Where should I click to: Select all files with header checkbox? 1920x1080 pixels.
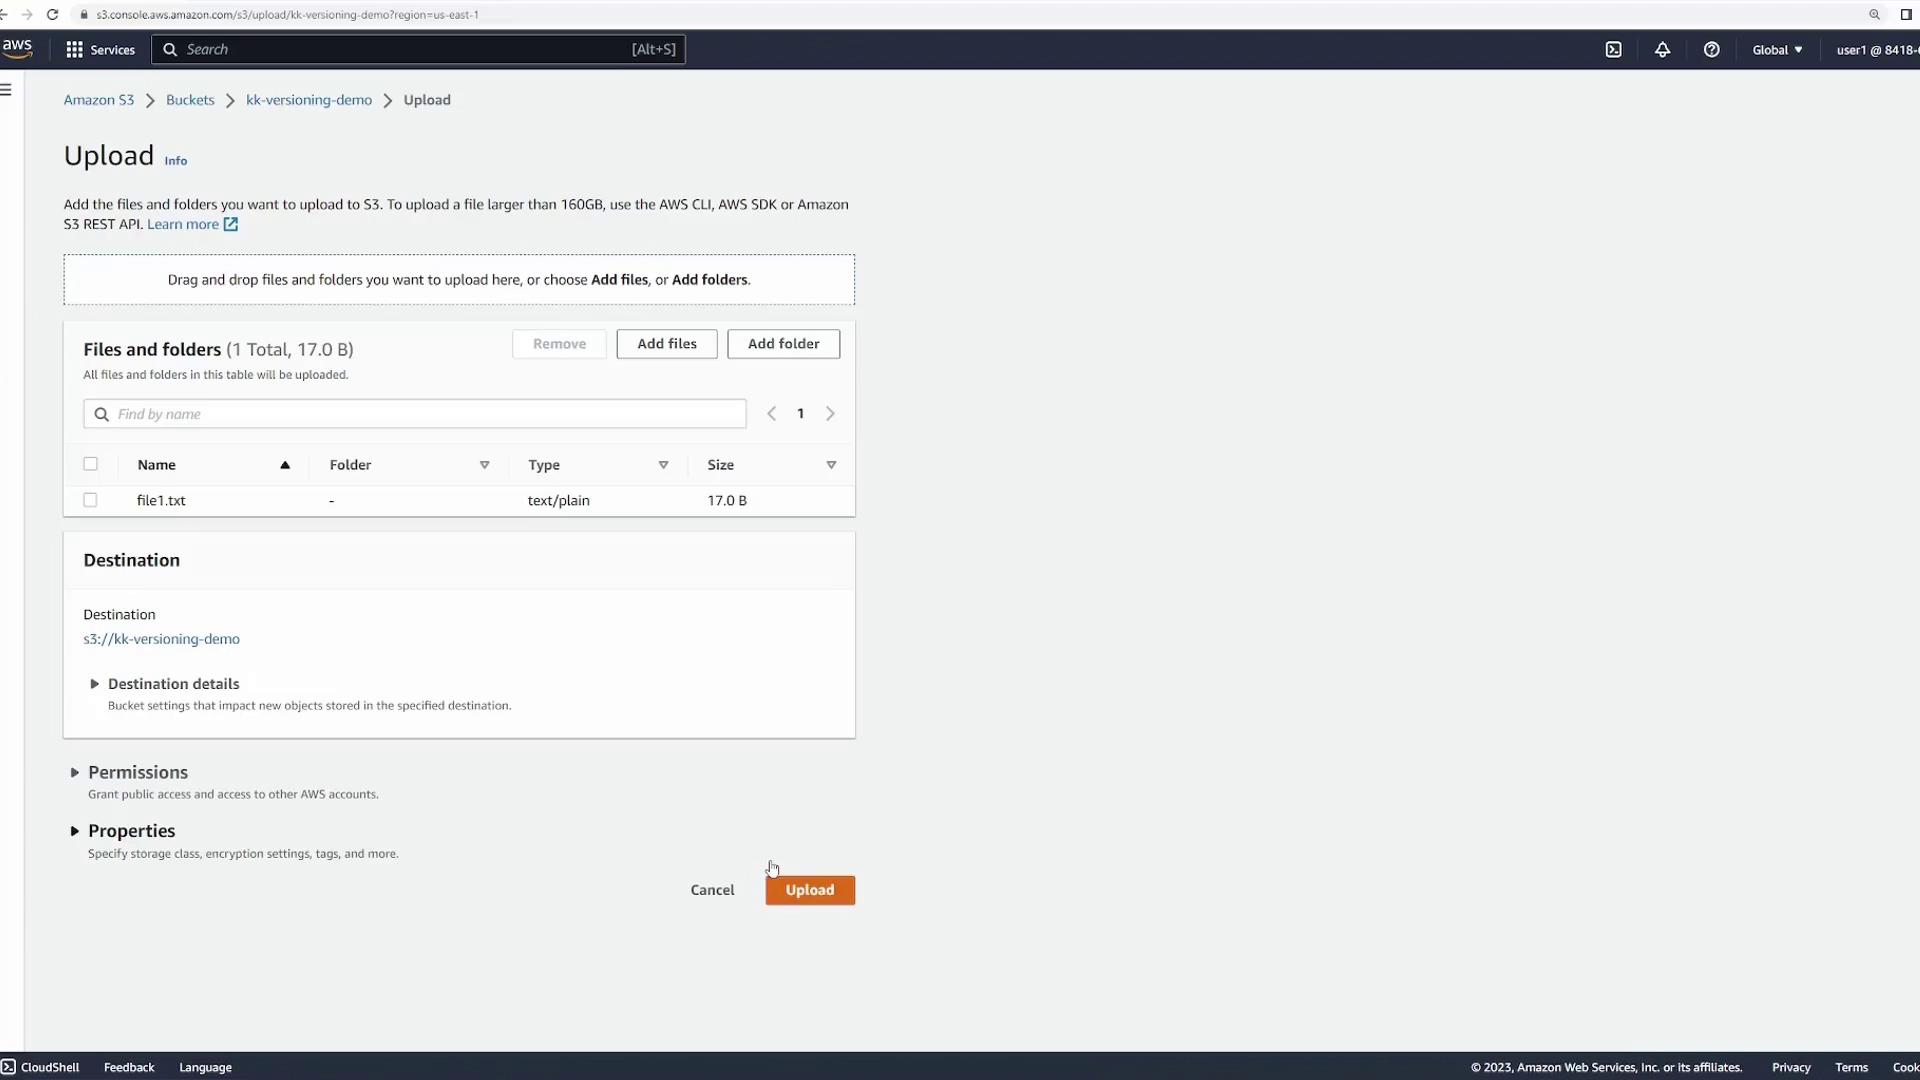[90, 464]
